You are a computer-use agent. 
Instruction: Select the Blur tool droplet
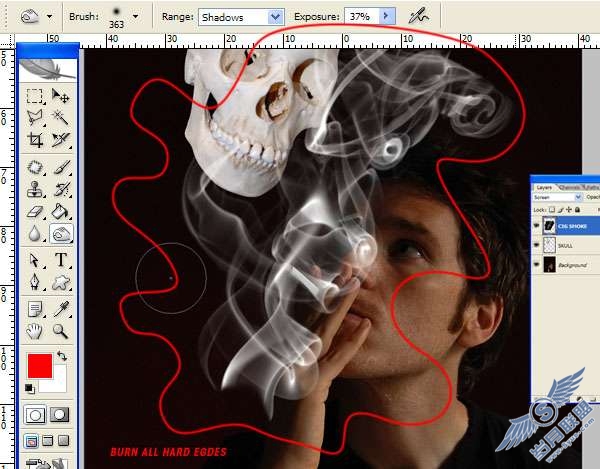35,233
